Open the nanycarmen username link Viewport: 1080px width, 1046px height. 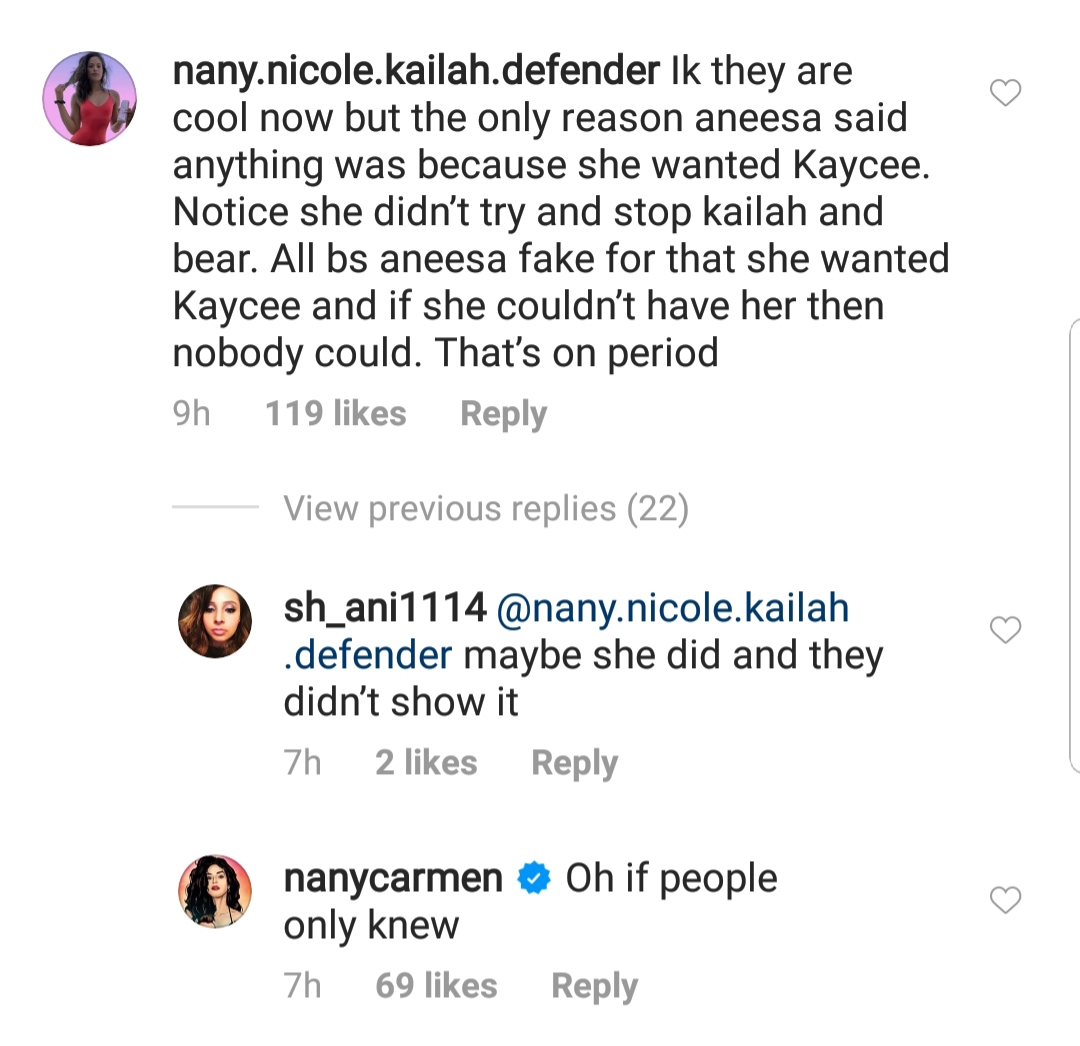pyautogui.click(x=393, y=878)
